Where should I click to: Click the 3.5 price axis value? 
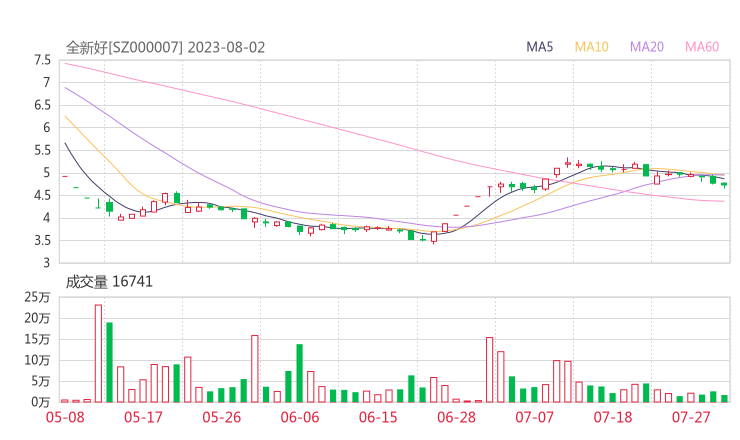pyautogui.click(x=42, y=240)
